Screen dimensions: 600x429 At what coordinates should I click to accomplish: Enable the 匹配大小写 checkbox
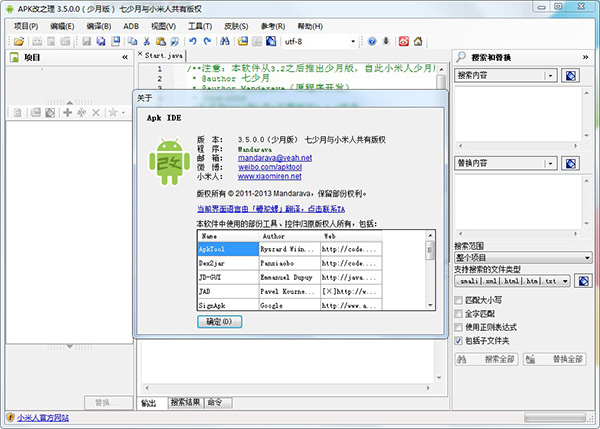[x=458, y=300]
